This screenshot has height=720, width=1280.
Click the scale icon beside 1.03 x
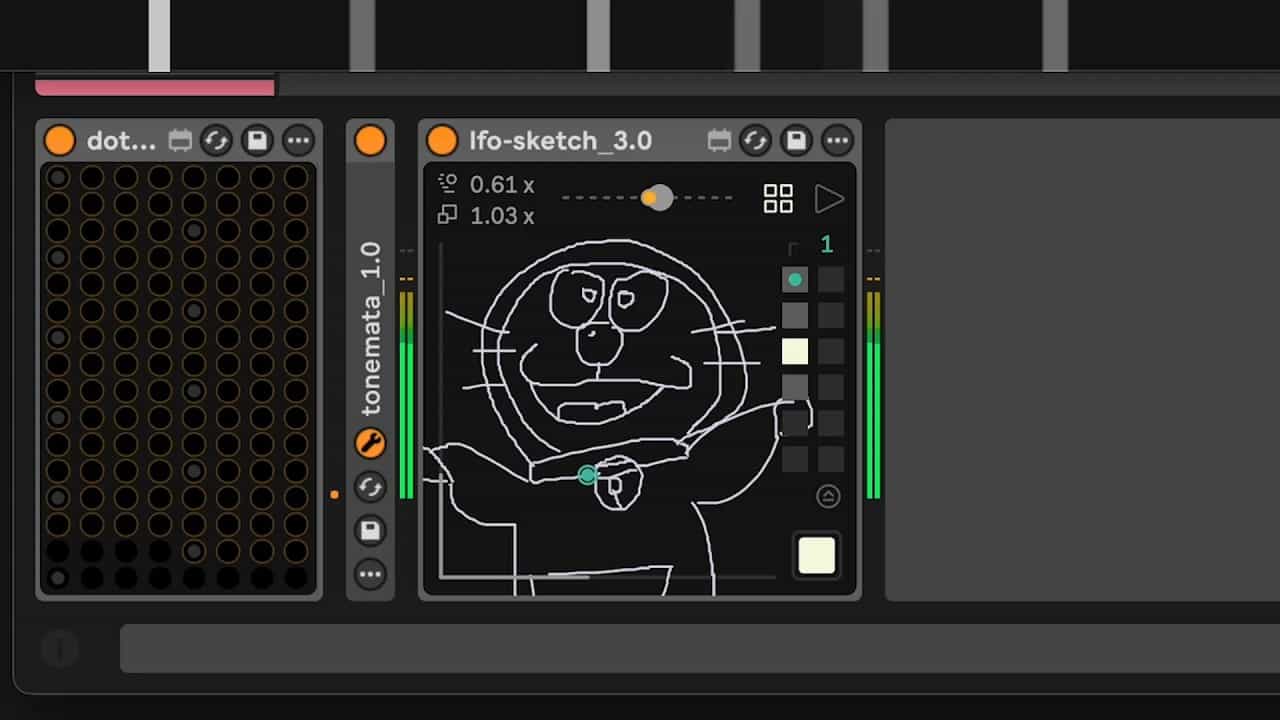click(448, 214)
